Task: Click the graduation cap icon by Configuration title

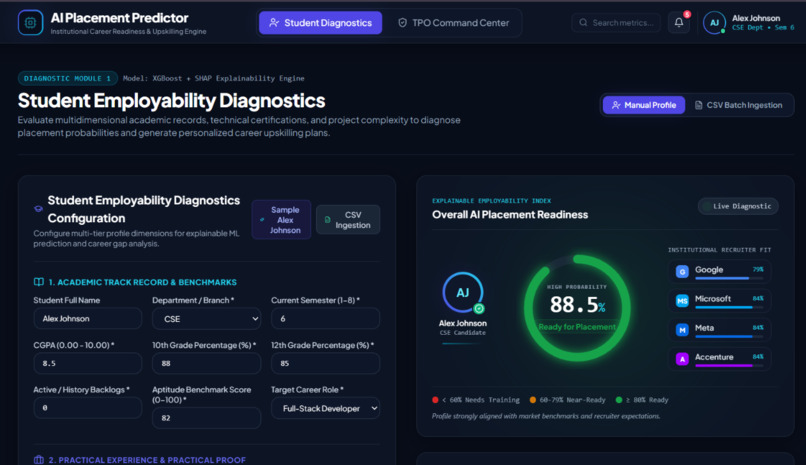Action: point(38,209)
